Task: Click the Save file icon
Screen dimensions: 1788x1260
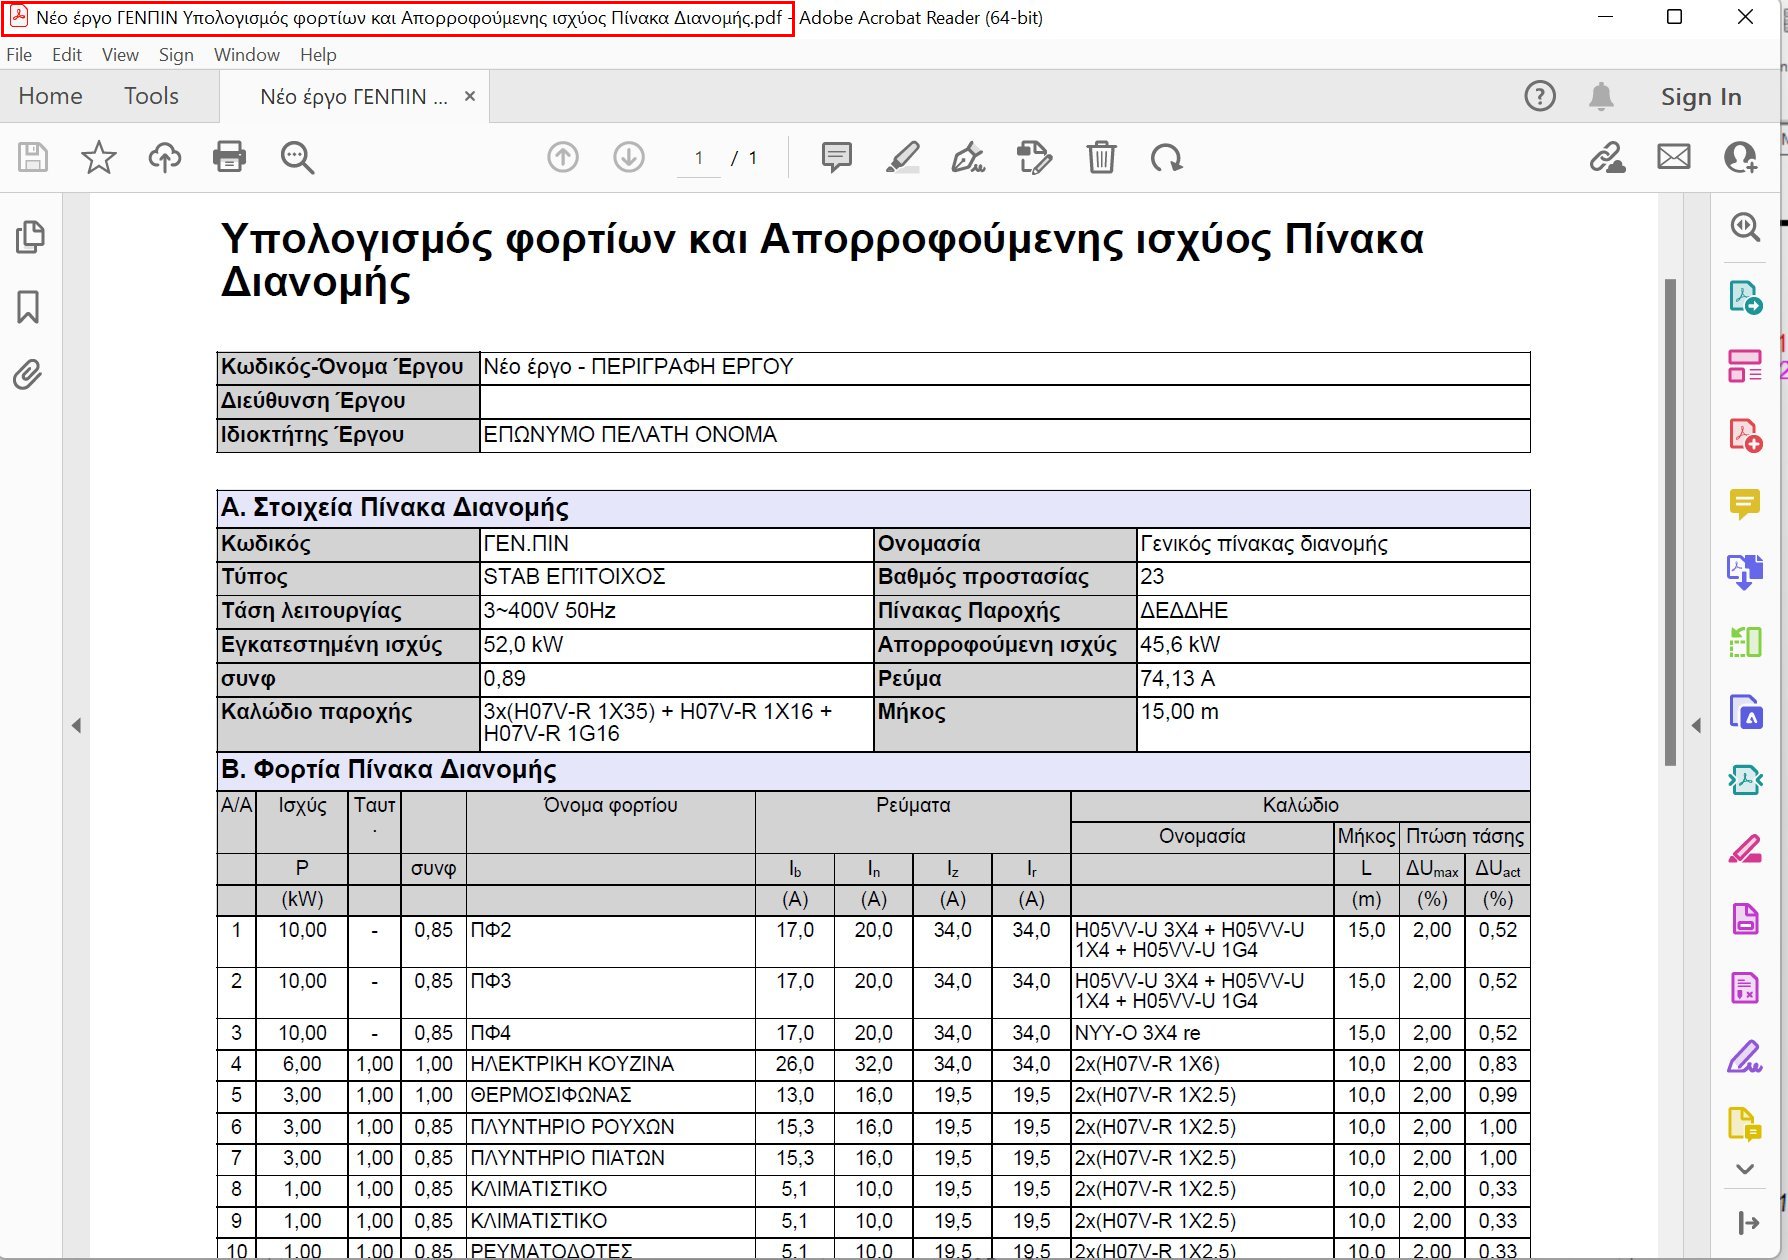Action: (33, 157)
